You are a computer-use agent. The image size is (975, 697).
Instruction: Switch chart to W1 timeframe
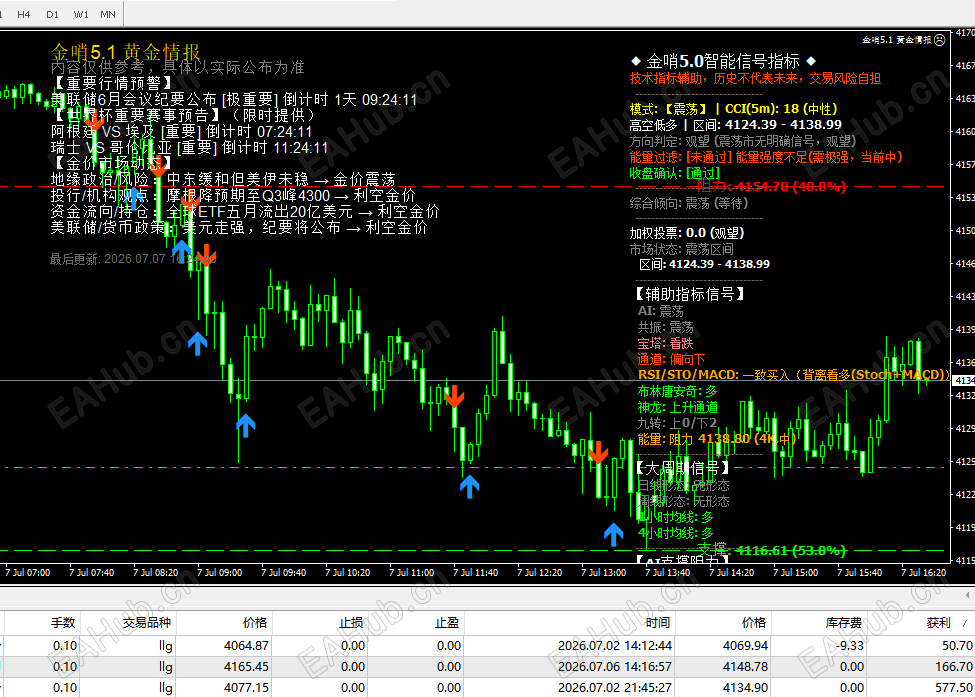[81, 14]
